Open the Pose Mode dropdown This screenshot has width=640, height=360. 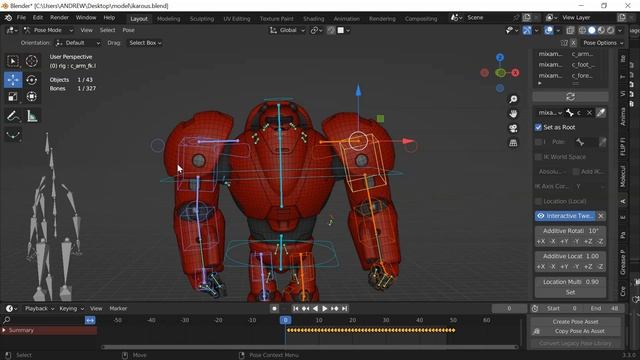click(x=48, y=30)
